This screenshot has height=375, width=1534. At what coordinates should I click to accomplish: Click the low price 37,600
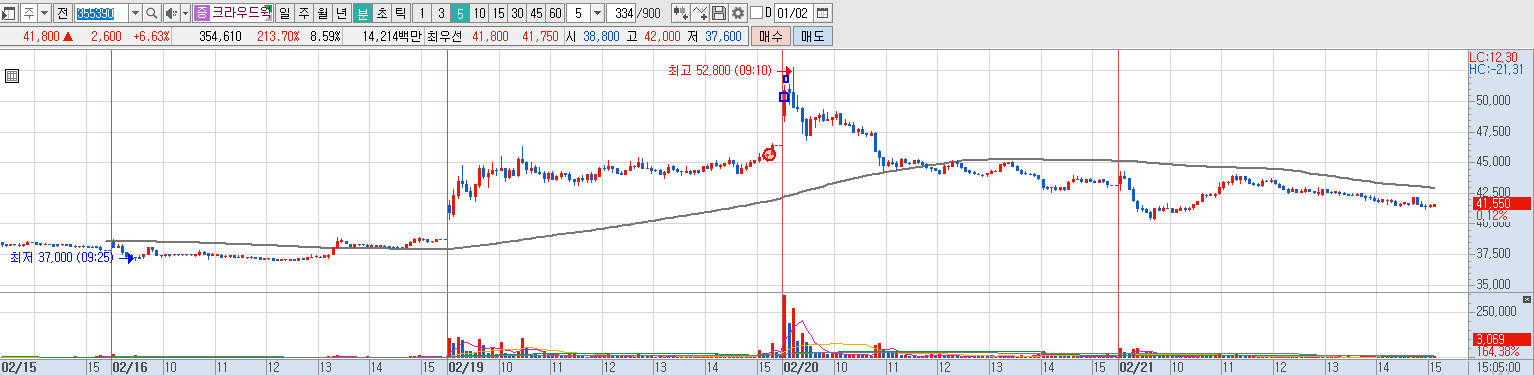pyautogui.click(x=723, y=36)
